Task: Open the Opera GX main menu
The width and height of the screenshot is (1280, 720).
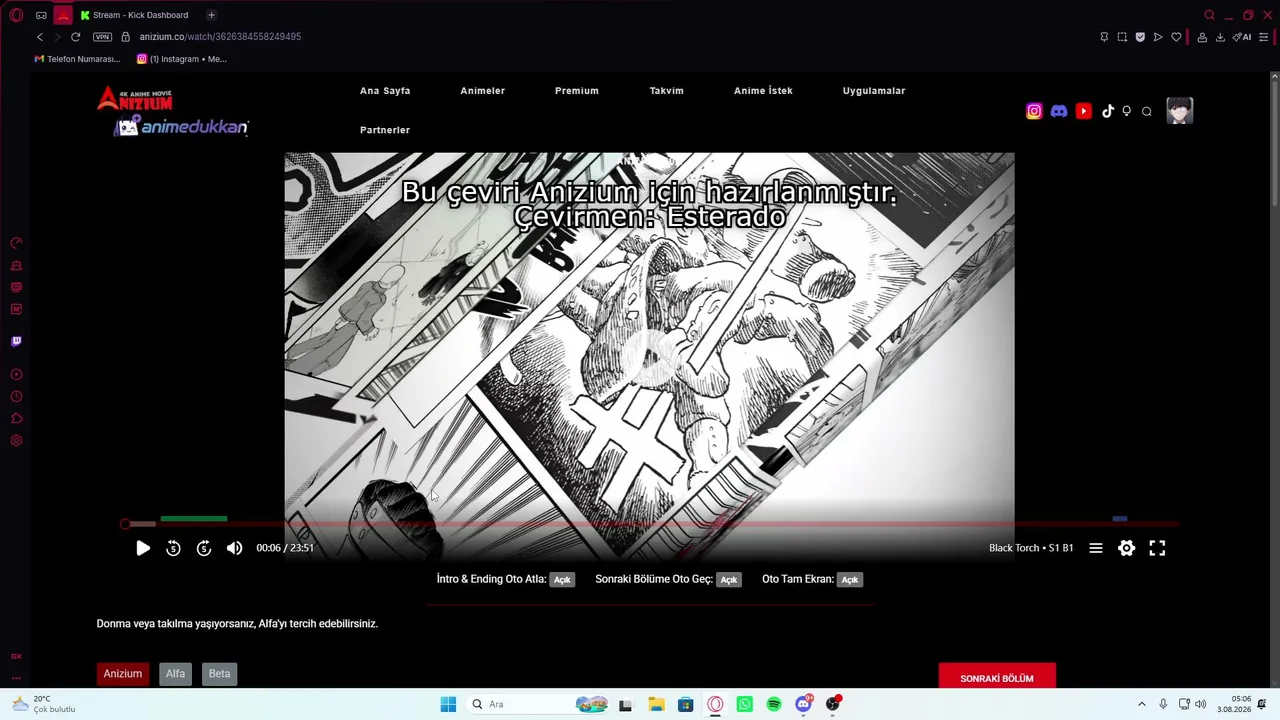Action: point(16,15)
